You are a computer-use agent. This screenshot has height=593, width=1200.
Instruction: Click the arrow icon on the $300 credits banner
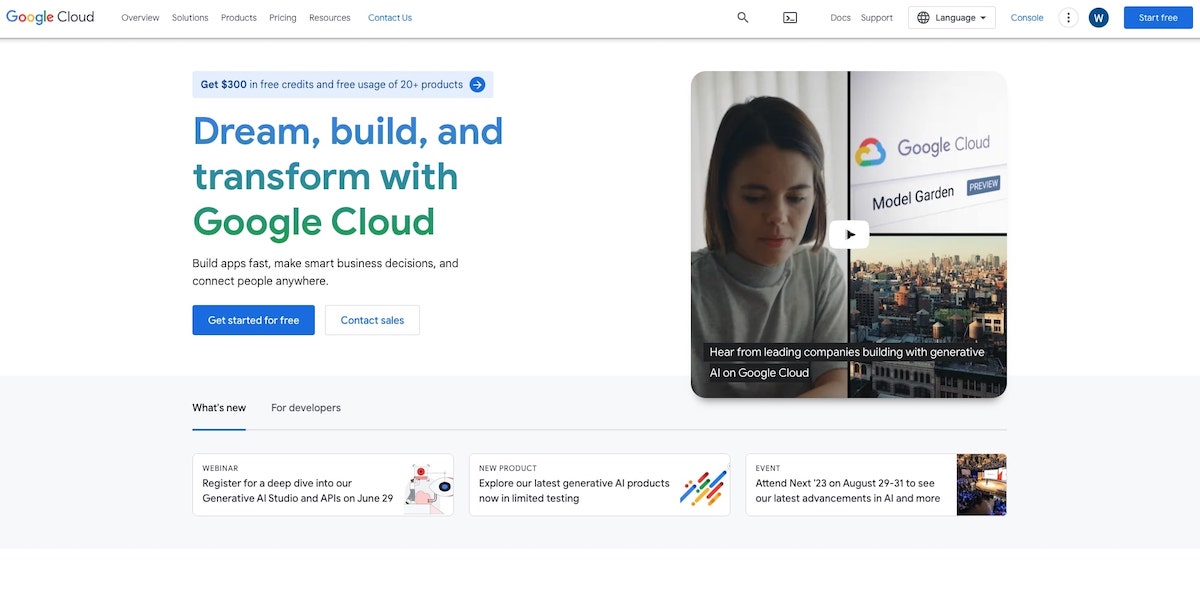click(477, 84)
